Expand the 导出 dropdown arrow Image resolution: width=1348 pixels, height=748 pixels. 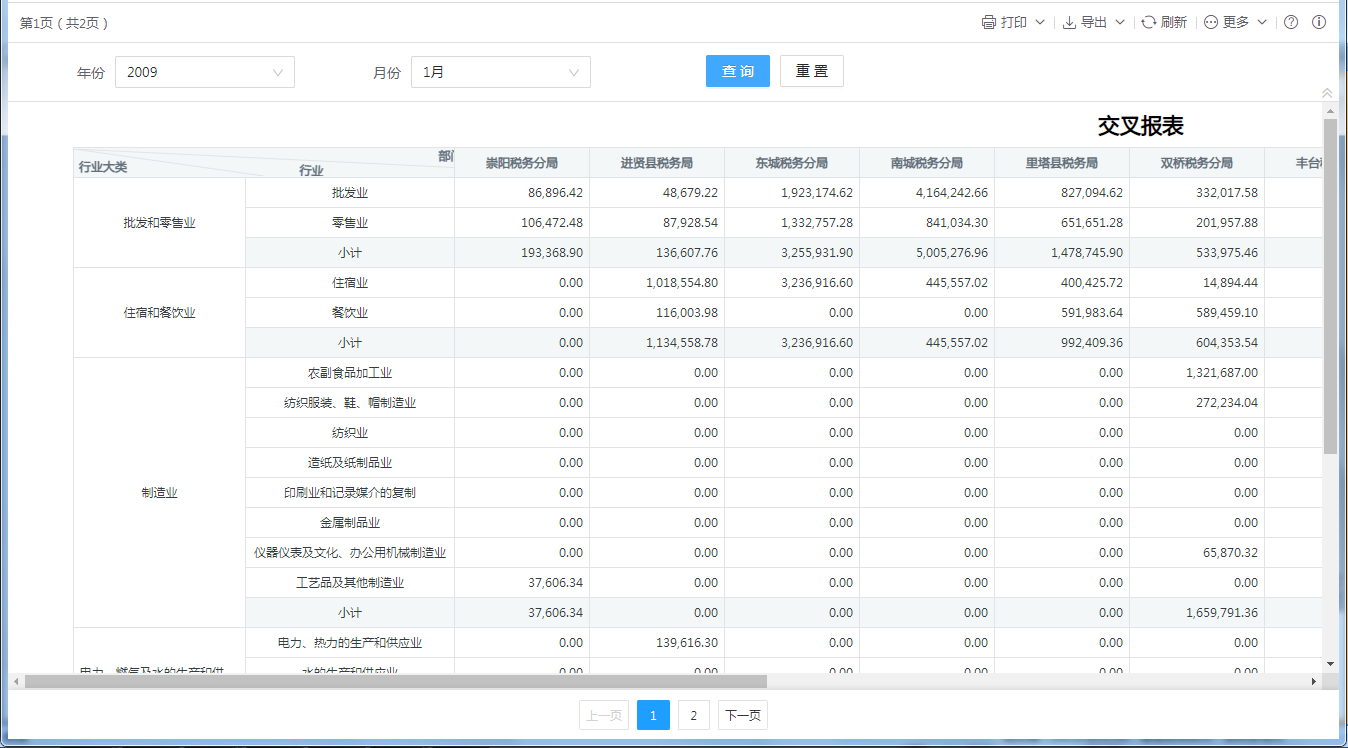[x=1120, y=22]
